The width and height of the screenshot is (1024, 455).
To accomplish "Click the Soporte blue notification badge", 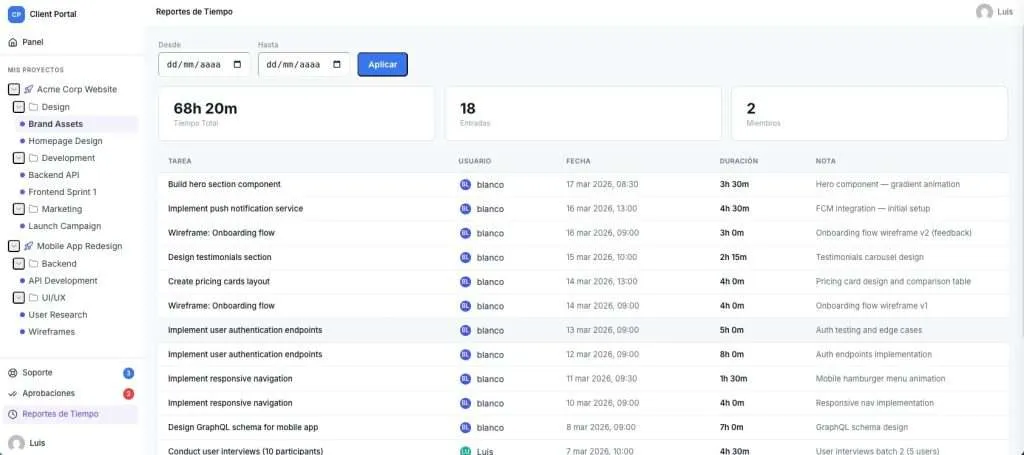I will [129, 373].
